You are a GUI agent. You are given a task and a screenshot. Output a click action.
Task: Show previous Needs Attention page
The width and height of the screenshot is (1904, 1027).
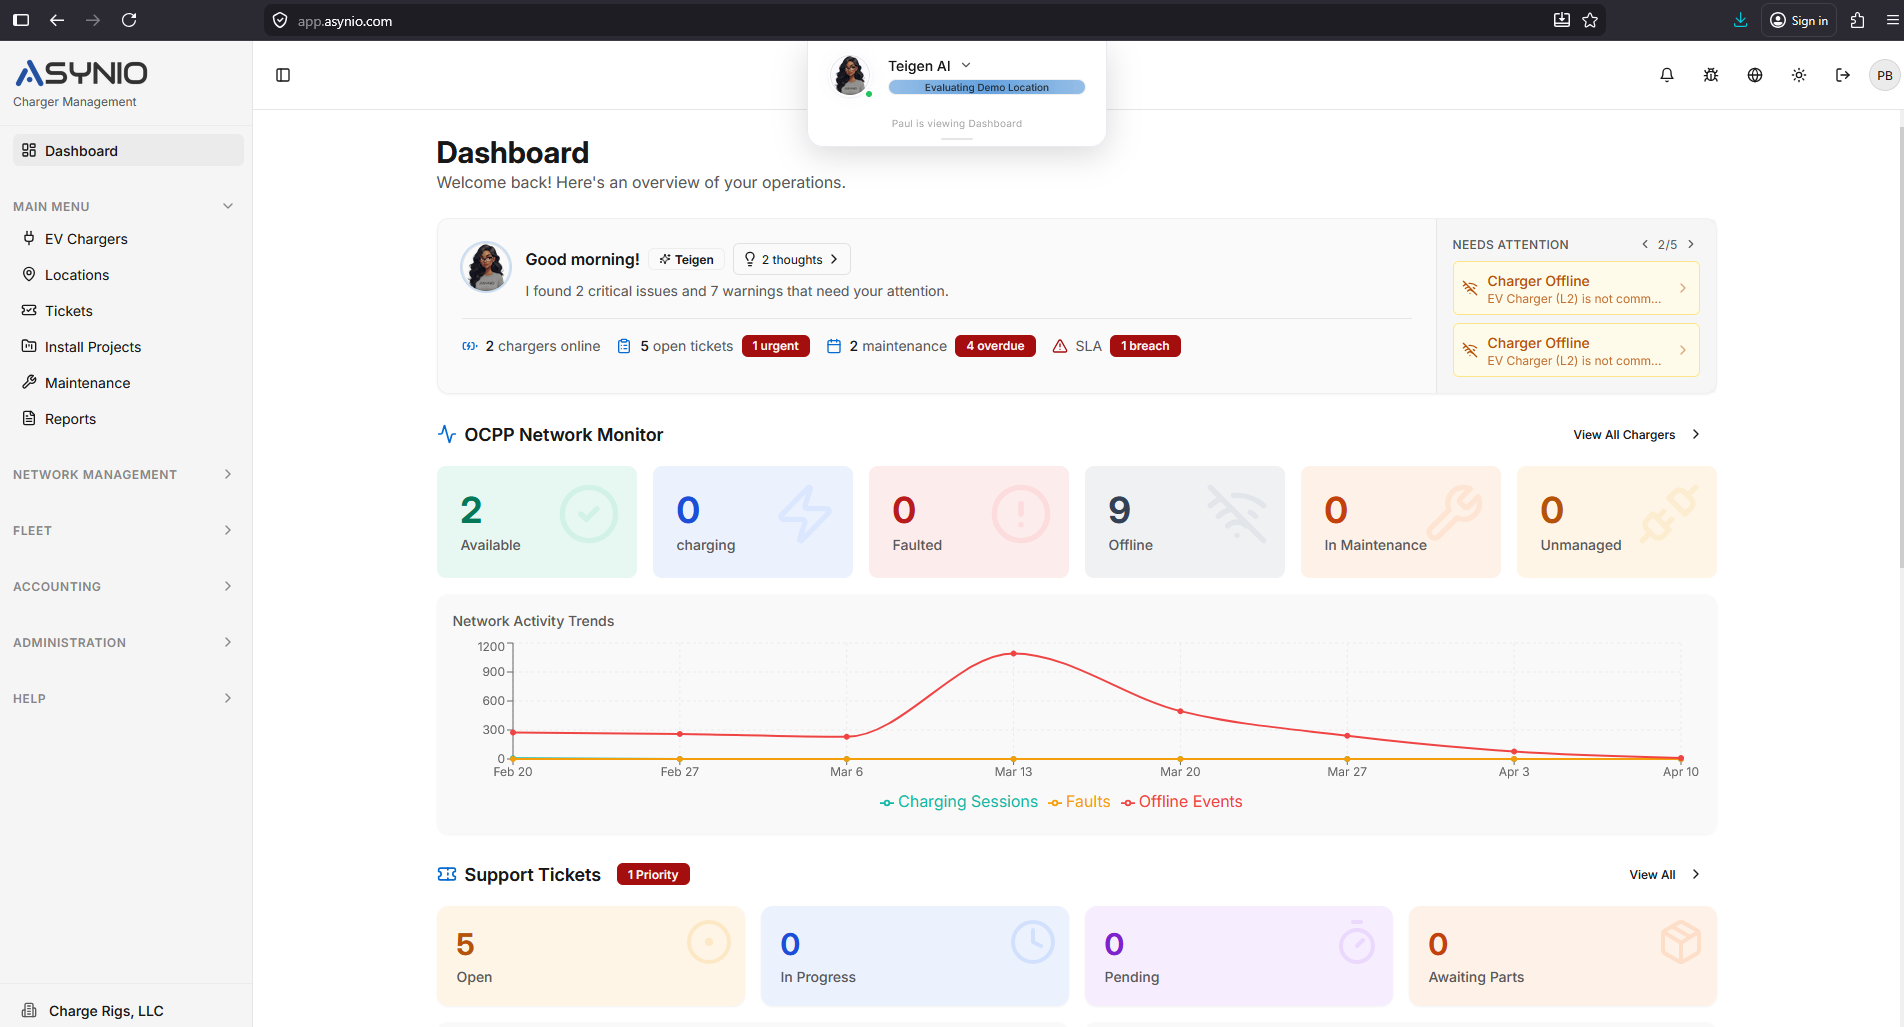(1645, 244)
